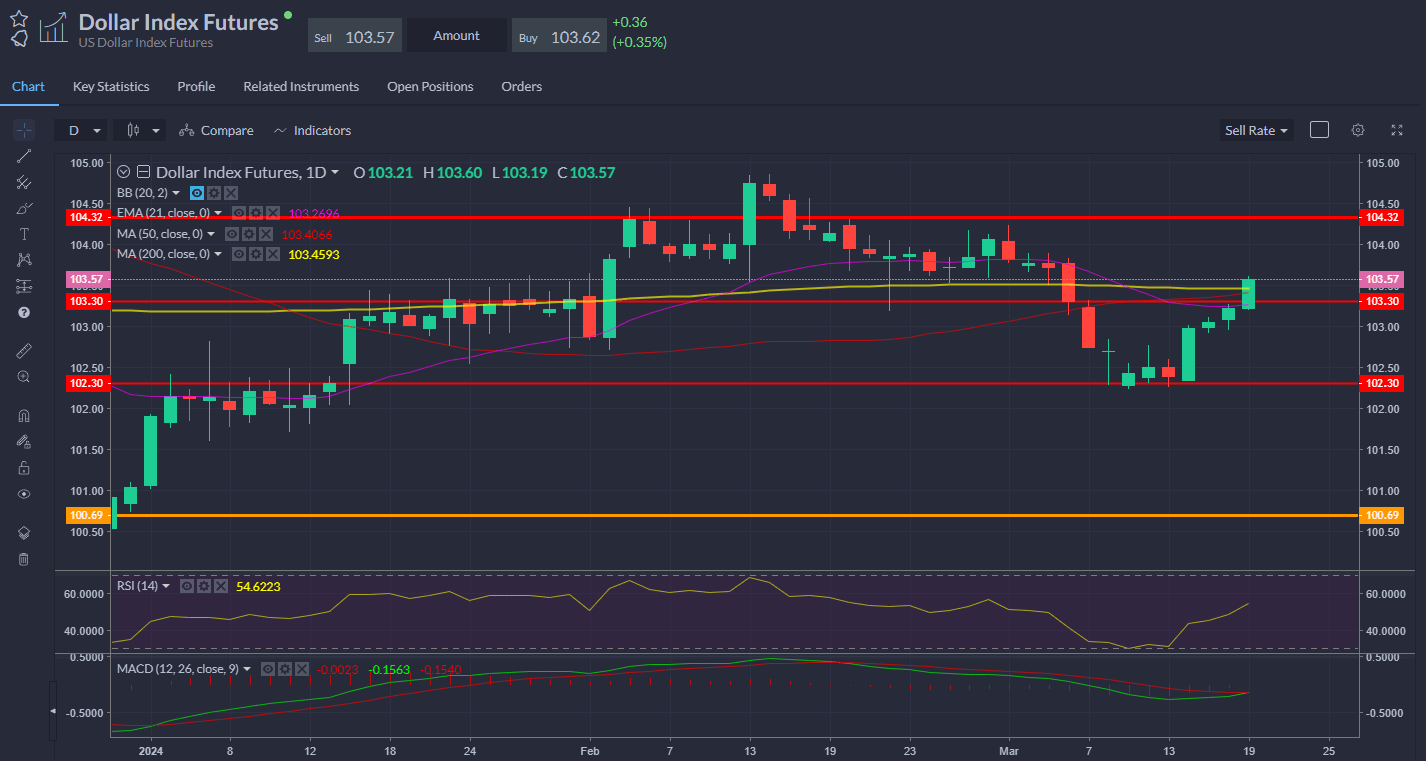Click the Buy 103.62 button

pos(559,36)
